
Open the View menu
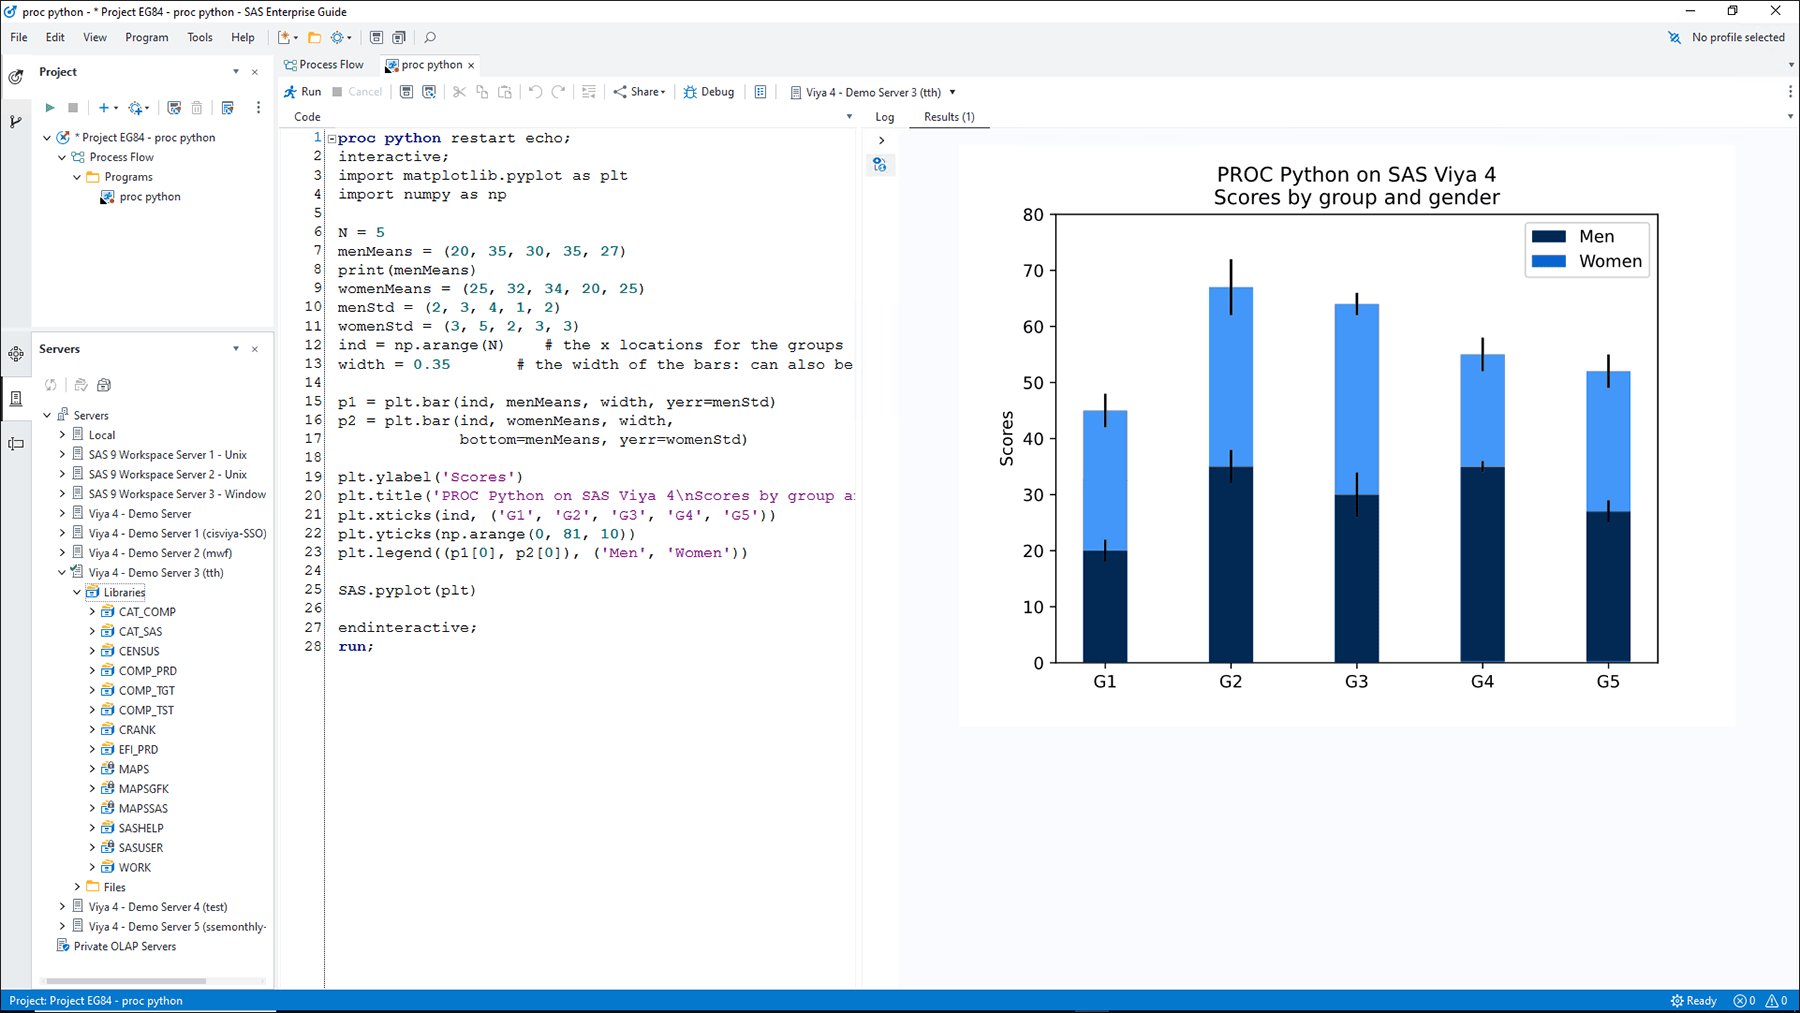click(95, 38)
